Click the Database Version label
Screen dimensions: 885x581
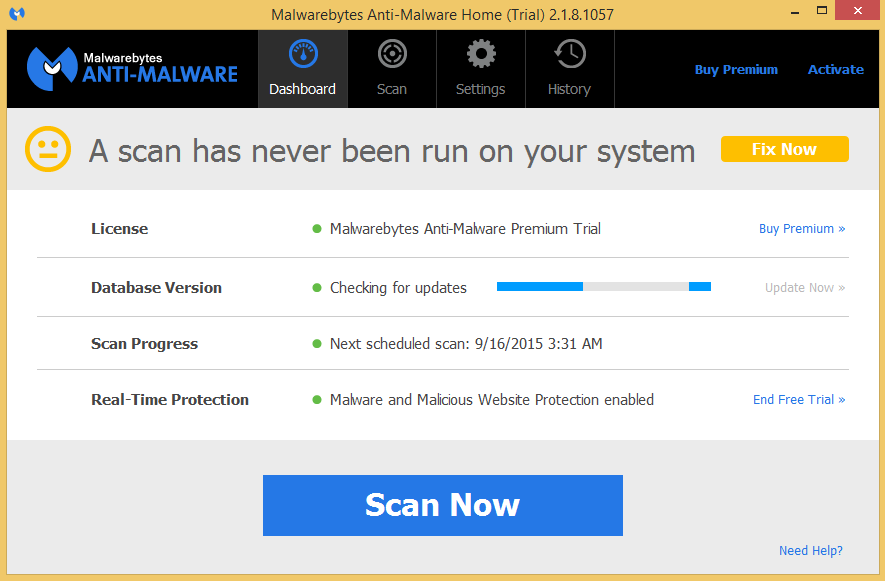[156, 287]
